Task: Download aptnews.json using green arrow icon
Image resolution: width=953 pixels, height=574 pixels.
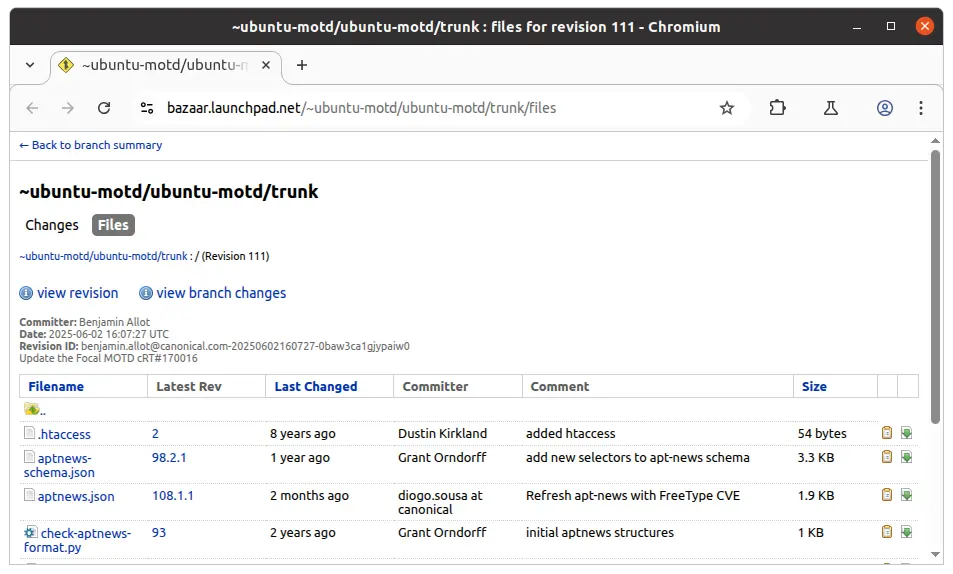Action: (x=906, y=495)
